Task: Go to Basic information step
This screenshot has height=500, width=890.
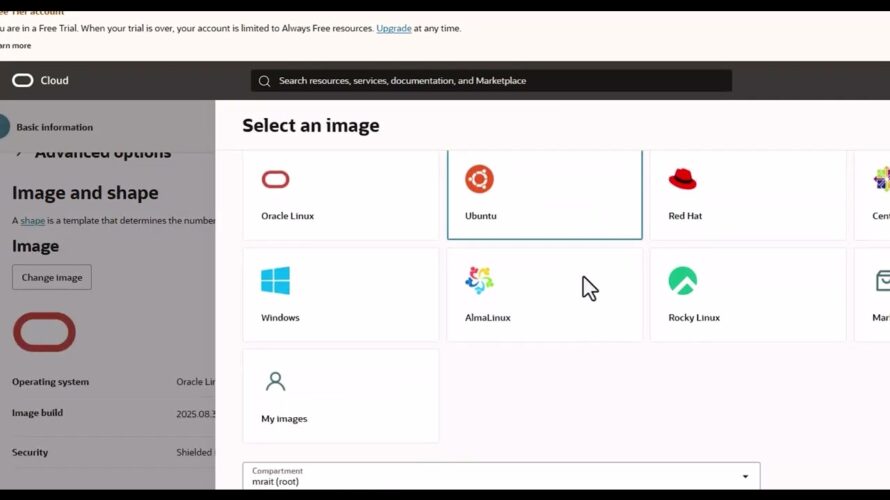Action: click(54, 127)
